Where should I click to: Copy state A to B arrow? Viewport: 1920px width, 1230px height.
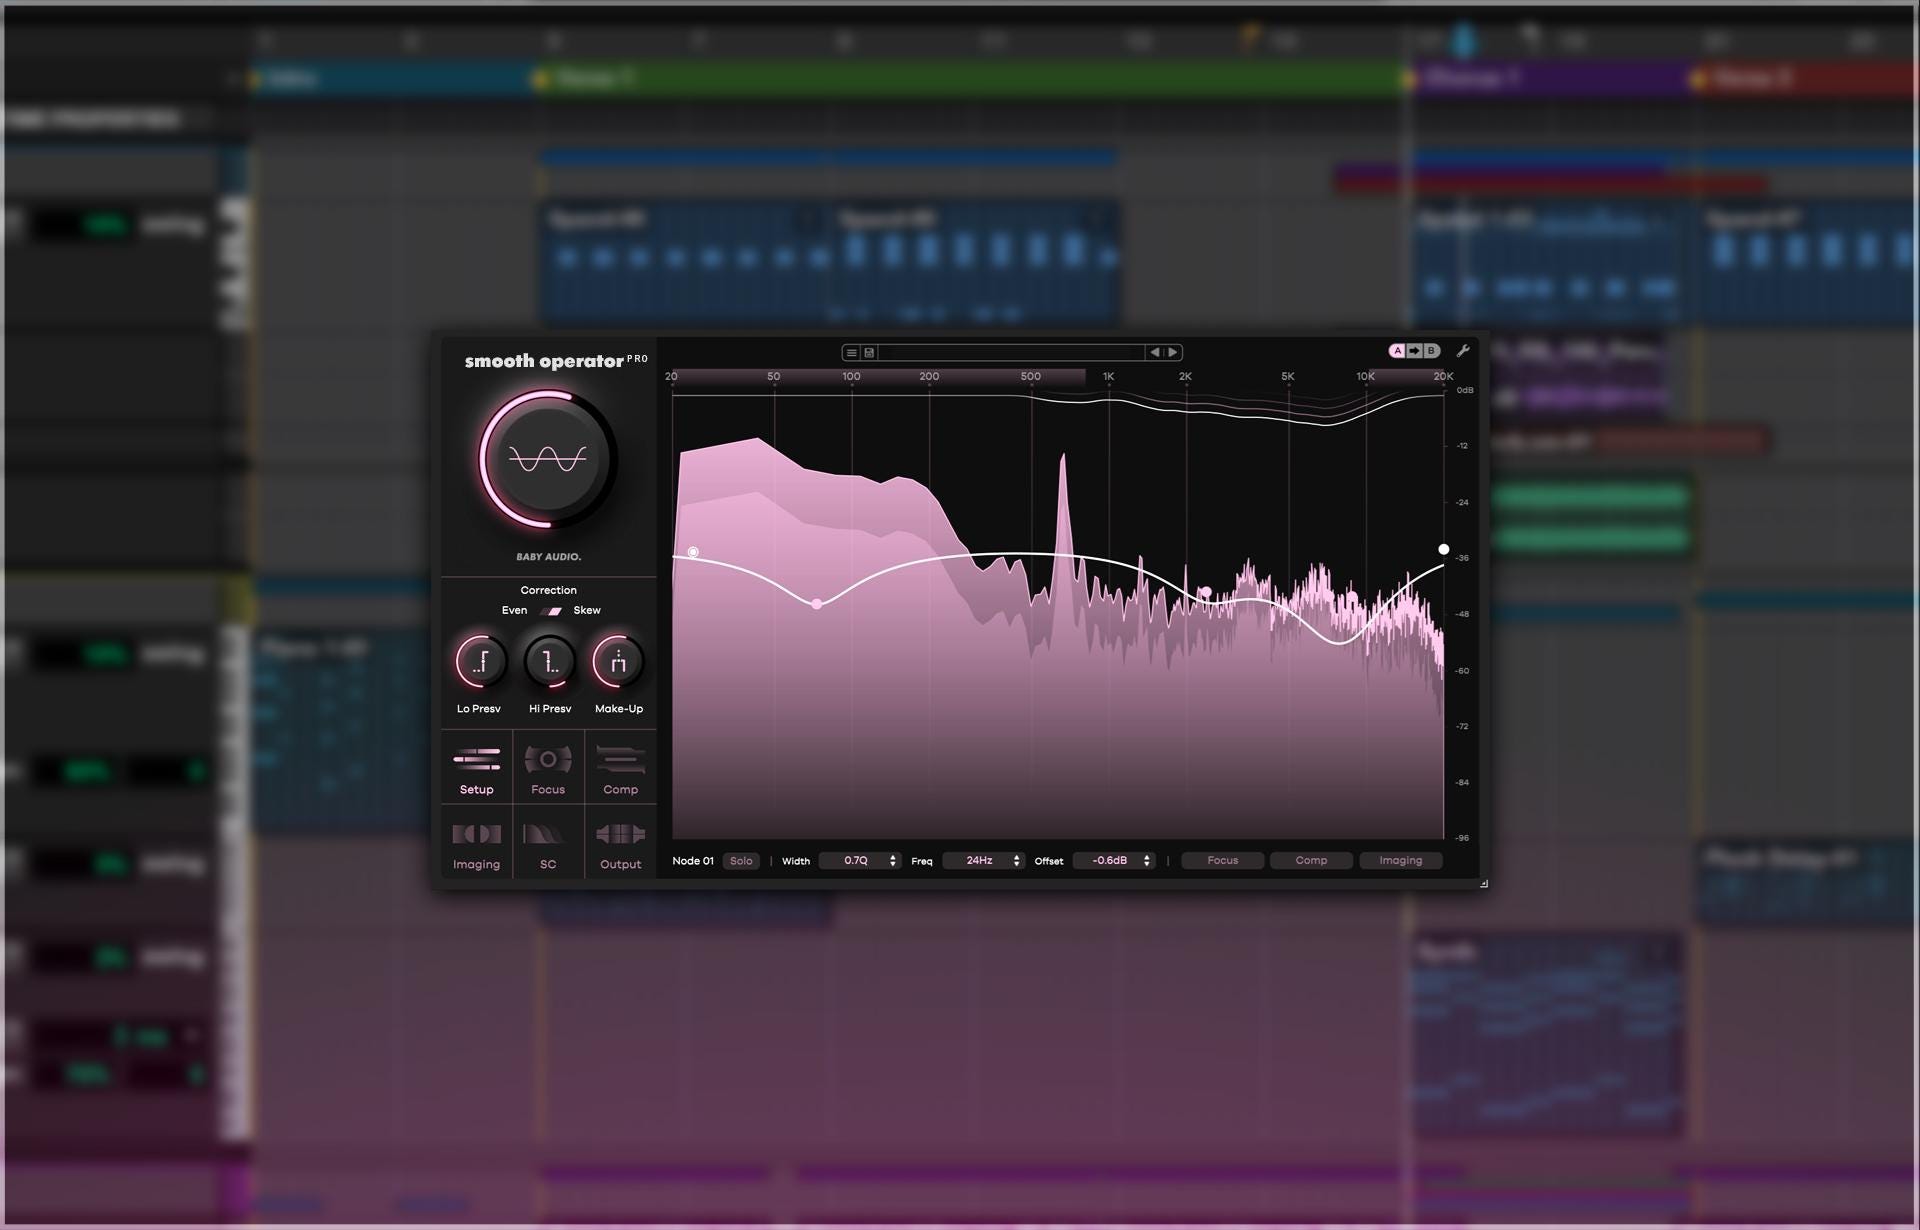1414,351
